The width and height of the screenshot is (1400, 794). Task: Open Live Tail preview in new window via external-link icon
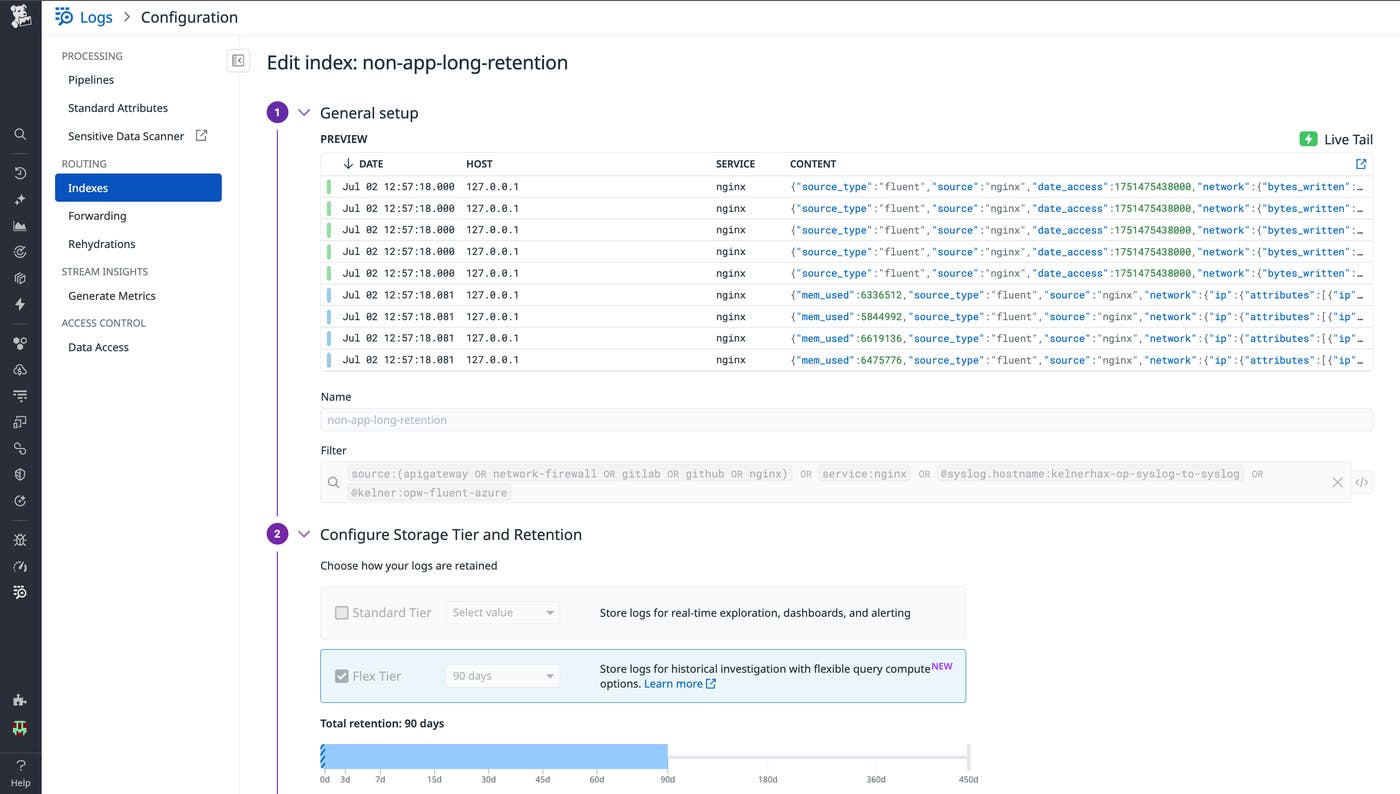1362,162
